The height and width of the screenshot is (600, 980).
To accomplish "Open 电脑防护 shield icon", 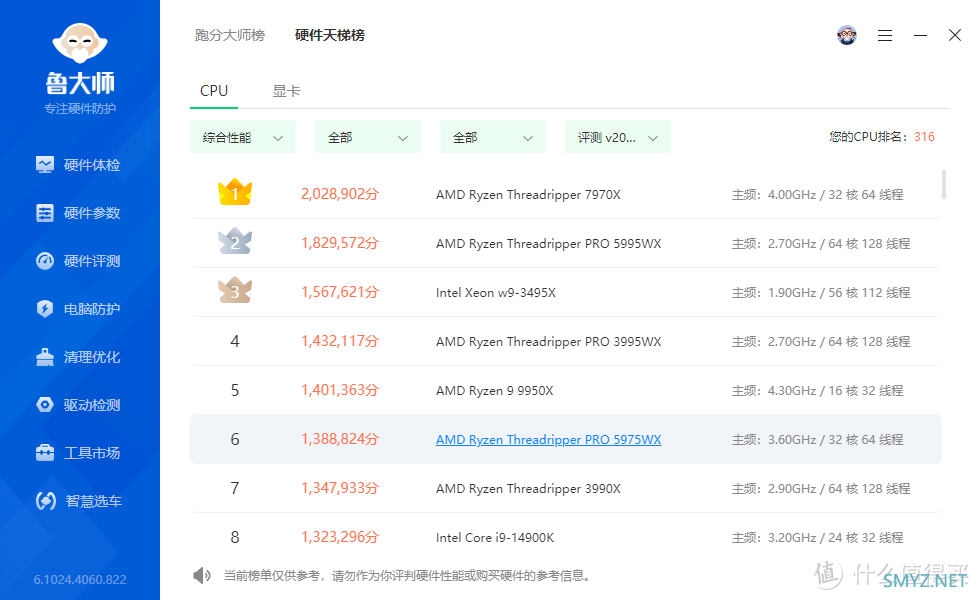I will [45, 309].
